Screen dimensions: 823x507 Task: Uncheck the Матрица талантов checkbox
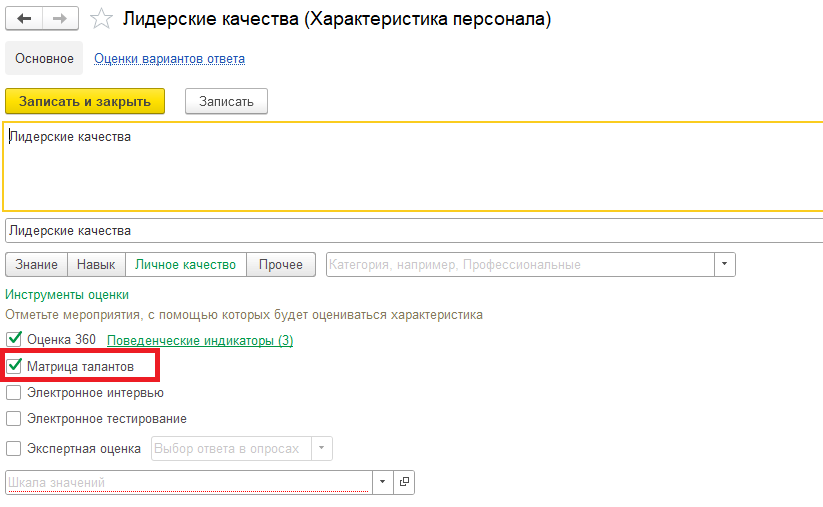14,367
